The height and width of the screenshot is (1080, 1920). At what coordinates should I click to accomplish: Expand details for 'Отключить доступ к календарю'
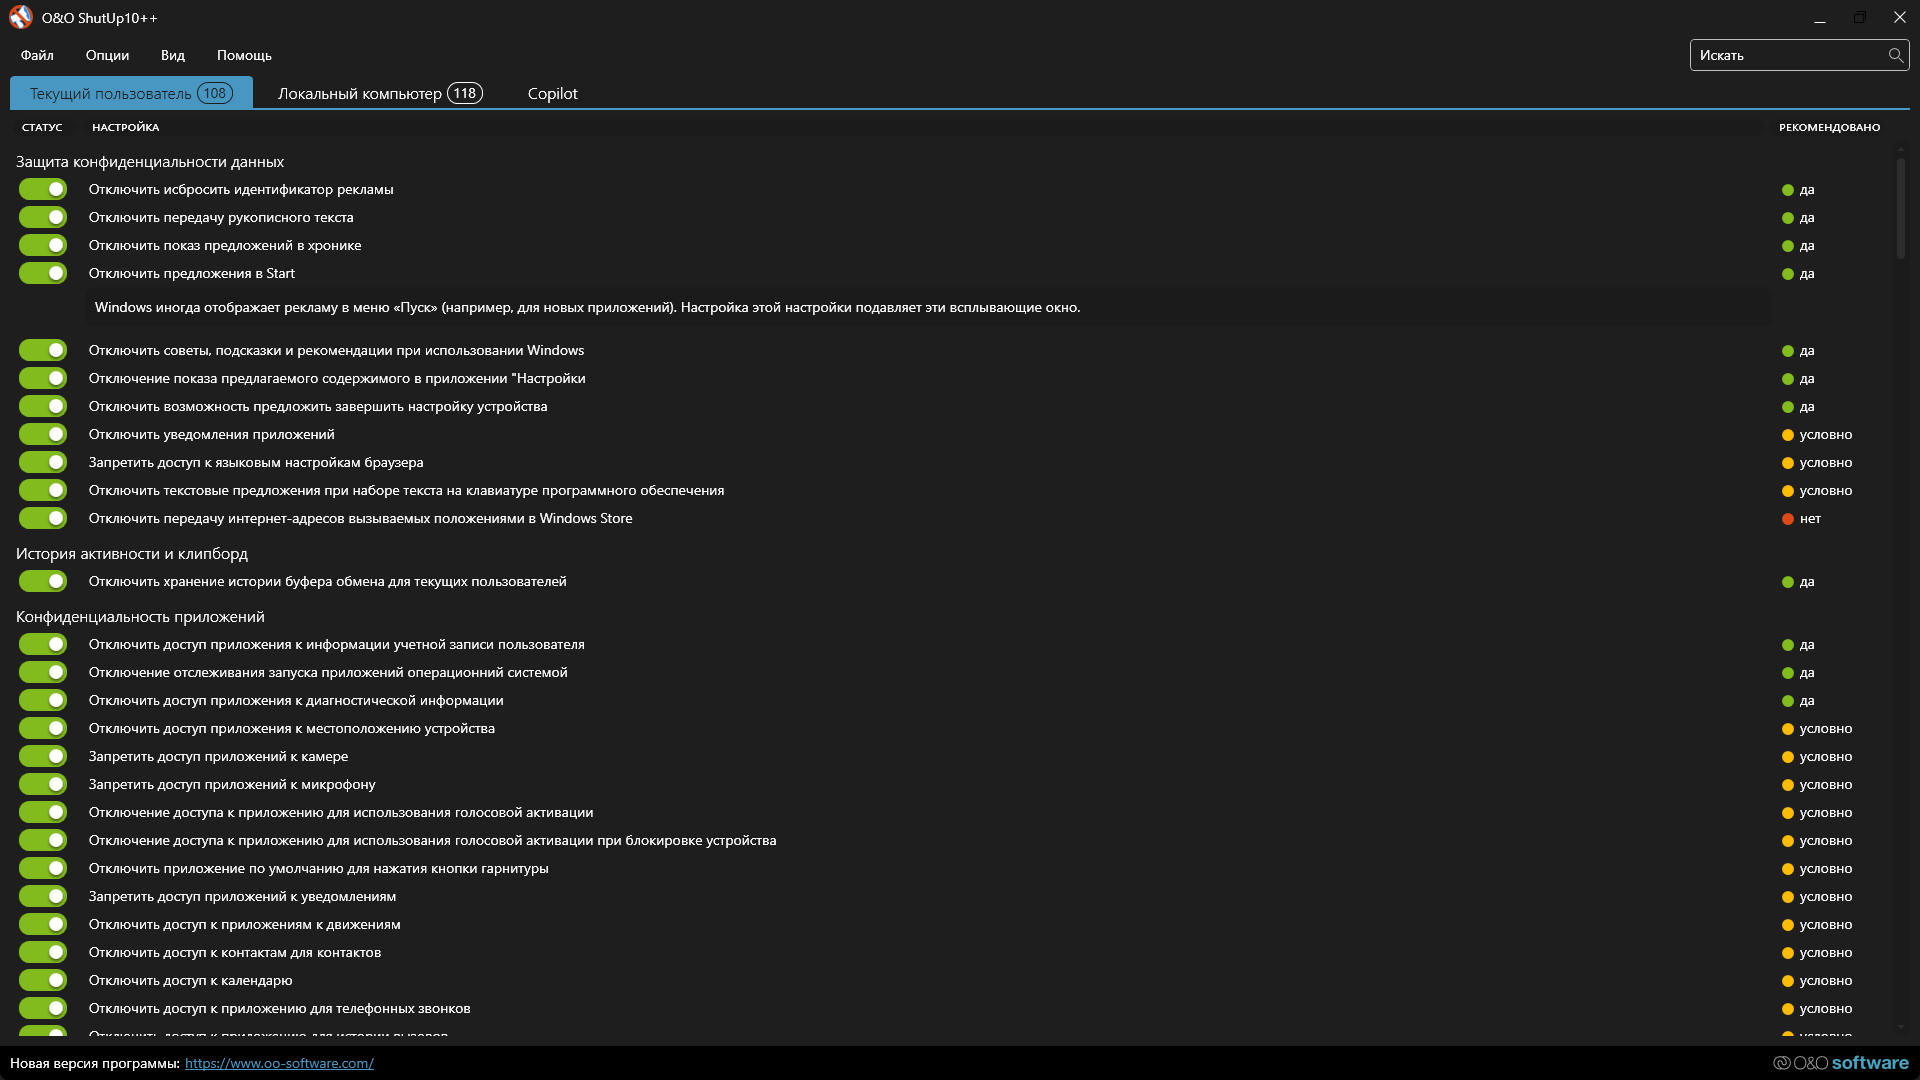point(190,980)
